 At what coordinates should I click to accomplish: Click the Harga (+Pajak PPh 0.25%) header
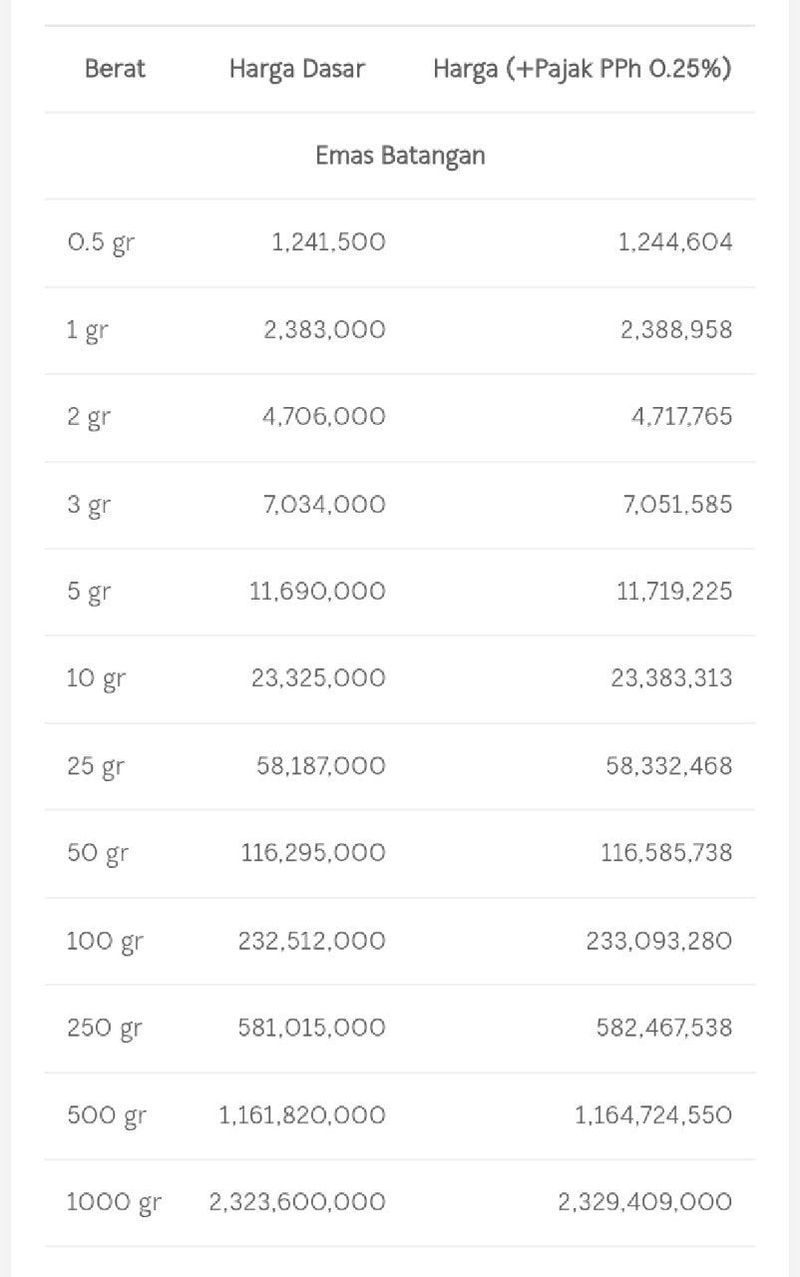[582, 69]
